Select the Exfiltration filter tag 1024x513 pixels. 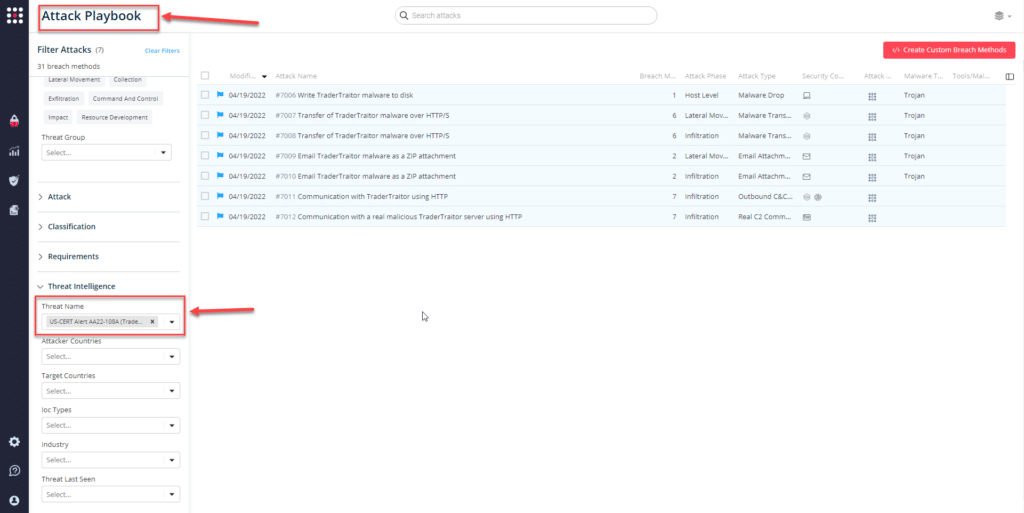63,99
